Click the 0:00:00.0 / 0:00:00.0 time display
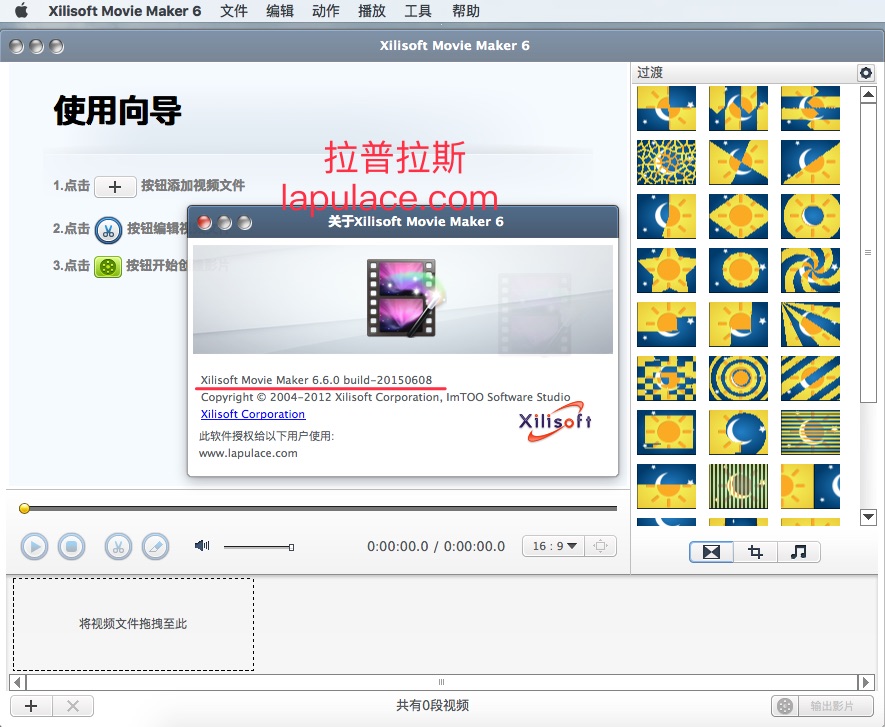 [x=436, y=546]
